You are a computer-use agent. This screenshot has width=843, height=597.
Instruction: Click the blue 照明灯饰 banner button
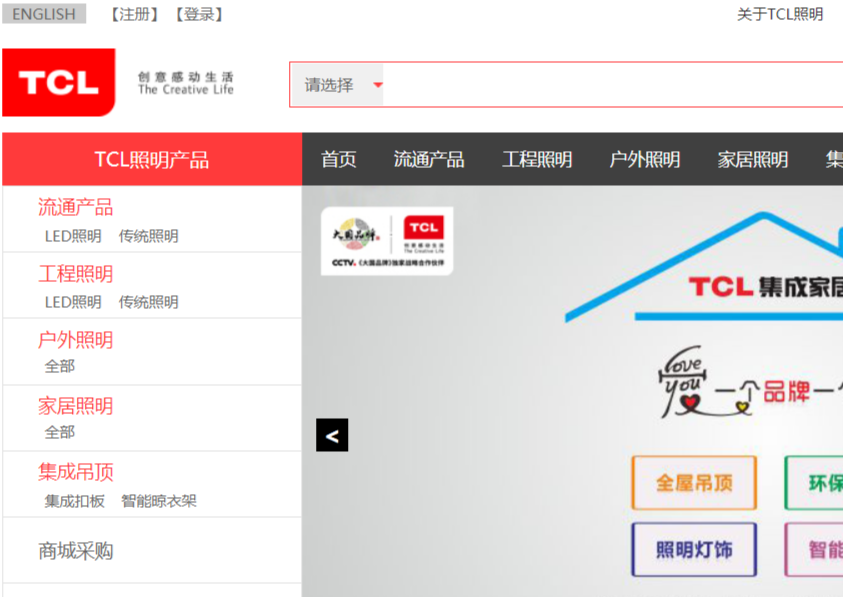click(x=694, y=550)
